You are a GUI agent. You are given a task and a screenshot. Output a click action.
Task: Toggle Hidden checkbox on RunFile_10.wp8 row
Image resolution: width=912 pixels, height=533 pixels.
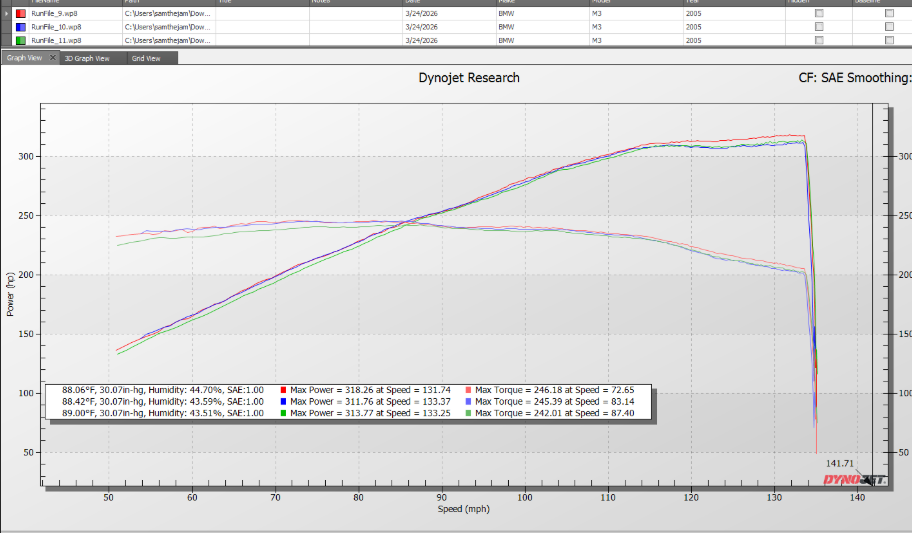(820, 27)
